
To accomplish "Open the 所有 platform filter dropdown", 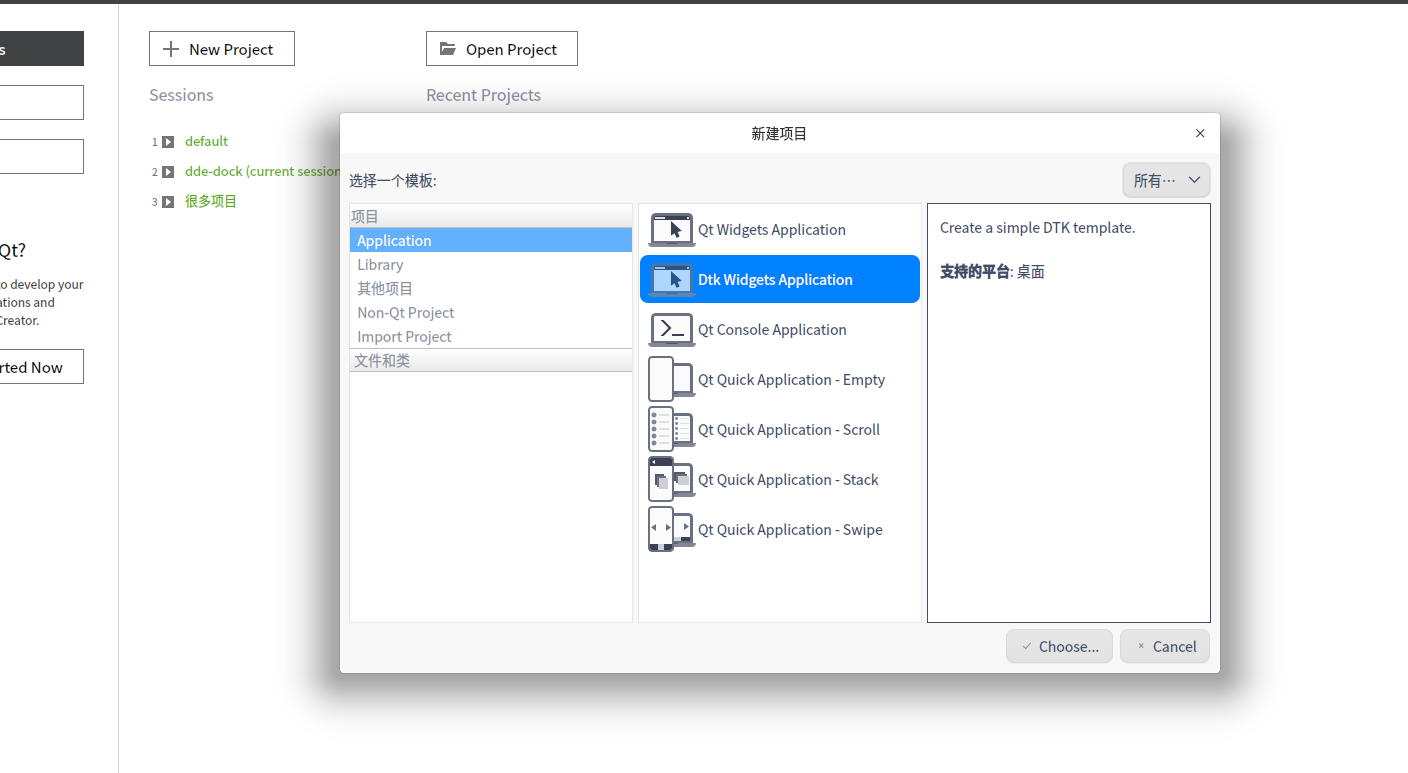I will coord(1166,181).
